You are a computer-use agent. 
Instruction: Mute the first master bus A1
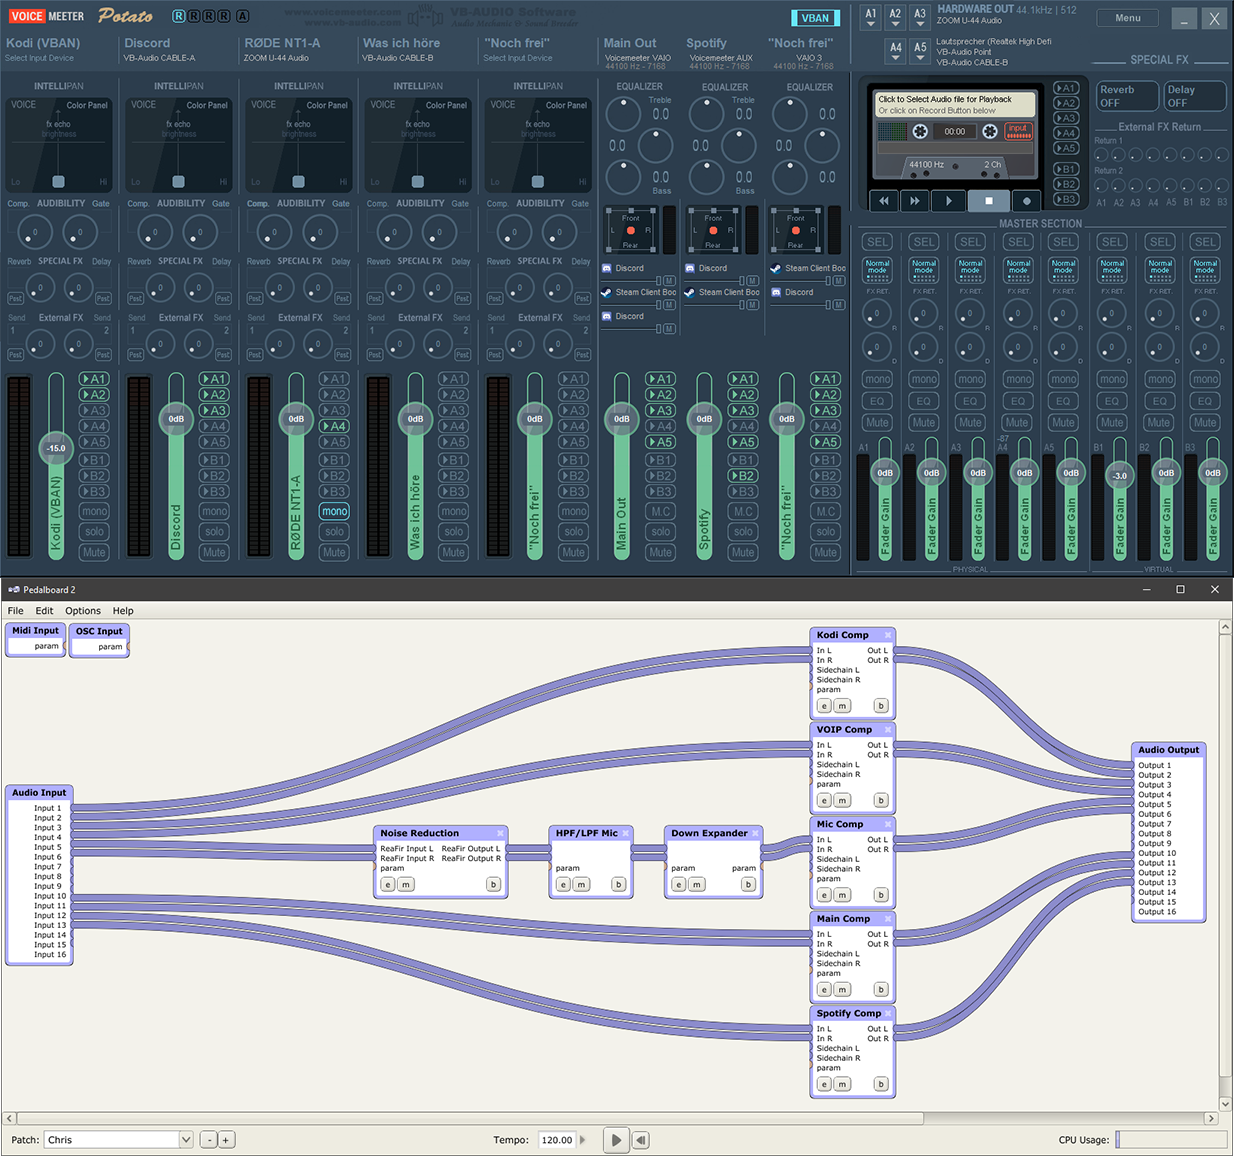click(x=877, y=422)
